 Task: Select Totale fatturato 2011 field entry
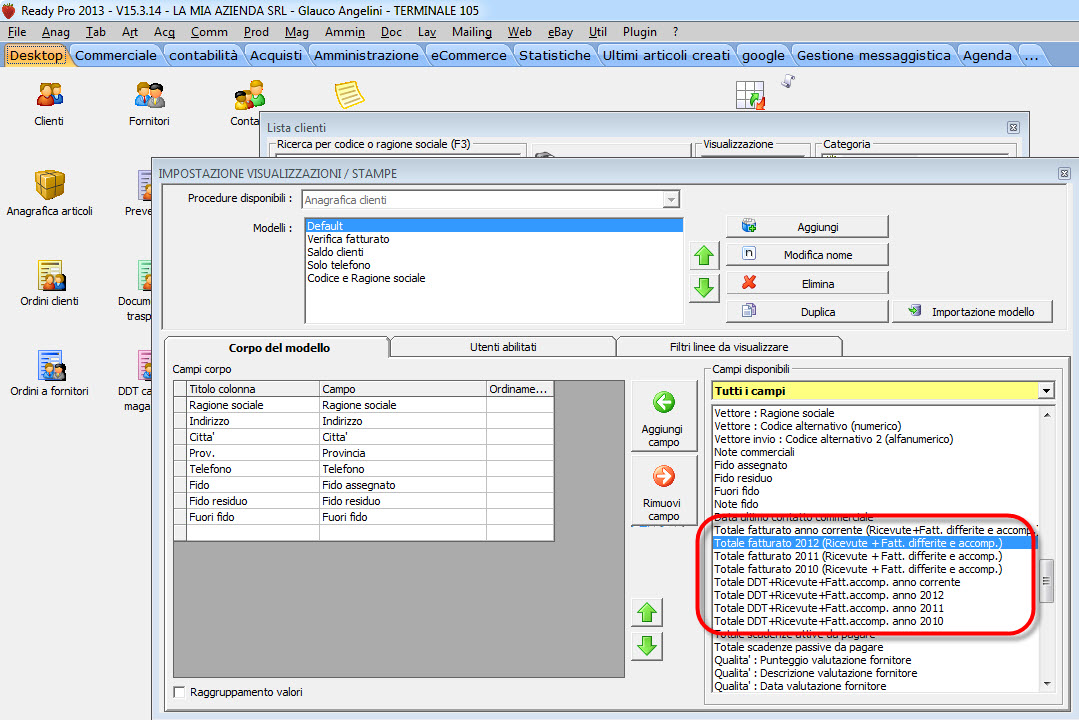[x=857, y=556]
